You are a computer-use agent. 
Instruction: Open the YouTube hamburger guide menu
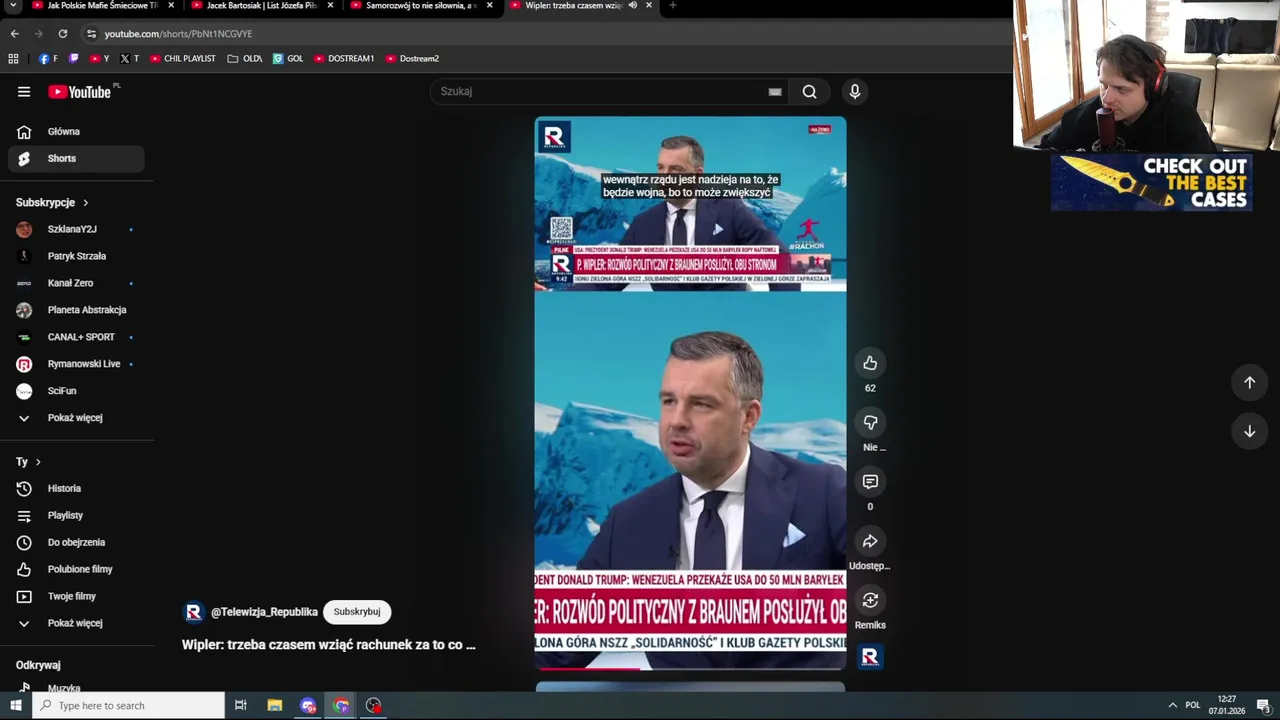click(24, 92)
